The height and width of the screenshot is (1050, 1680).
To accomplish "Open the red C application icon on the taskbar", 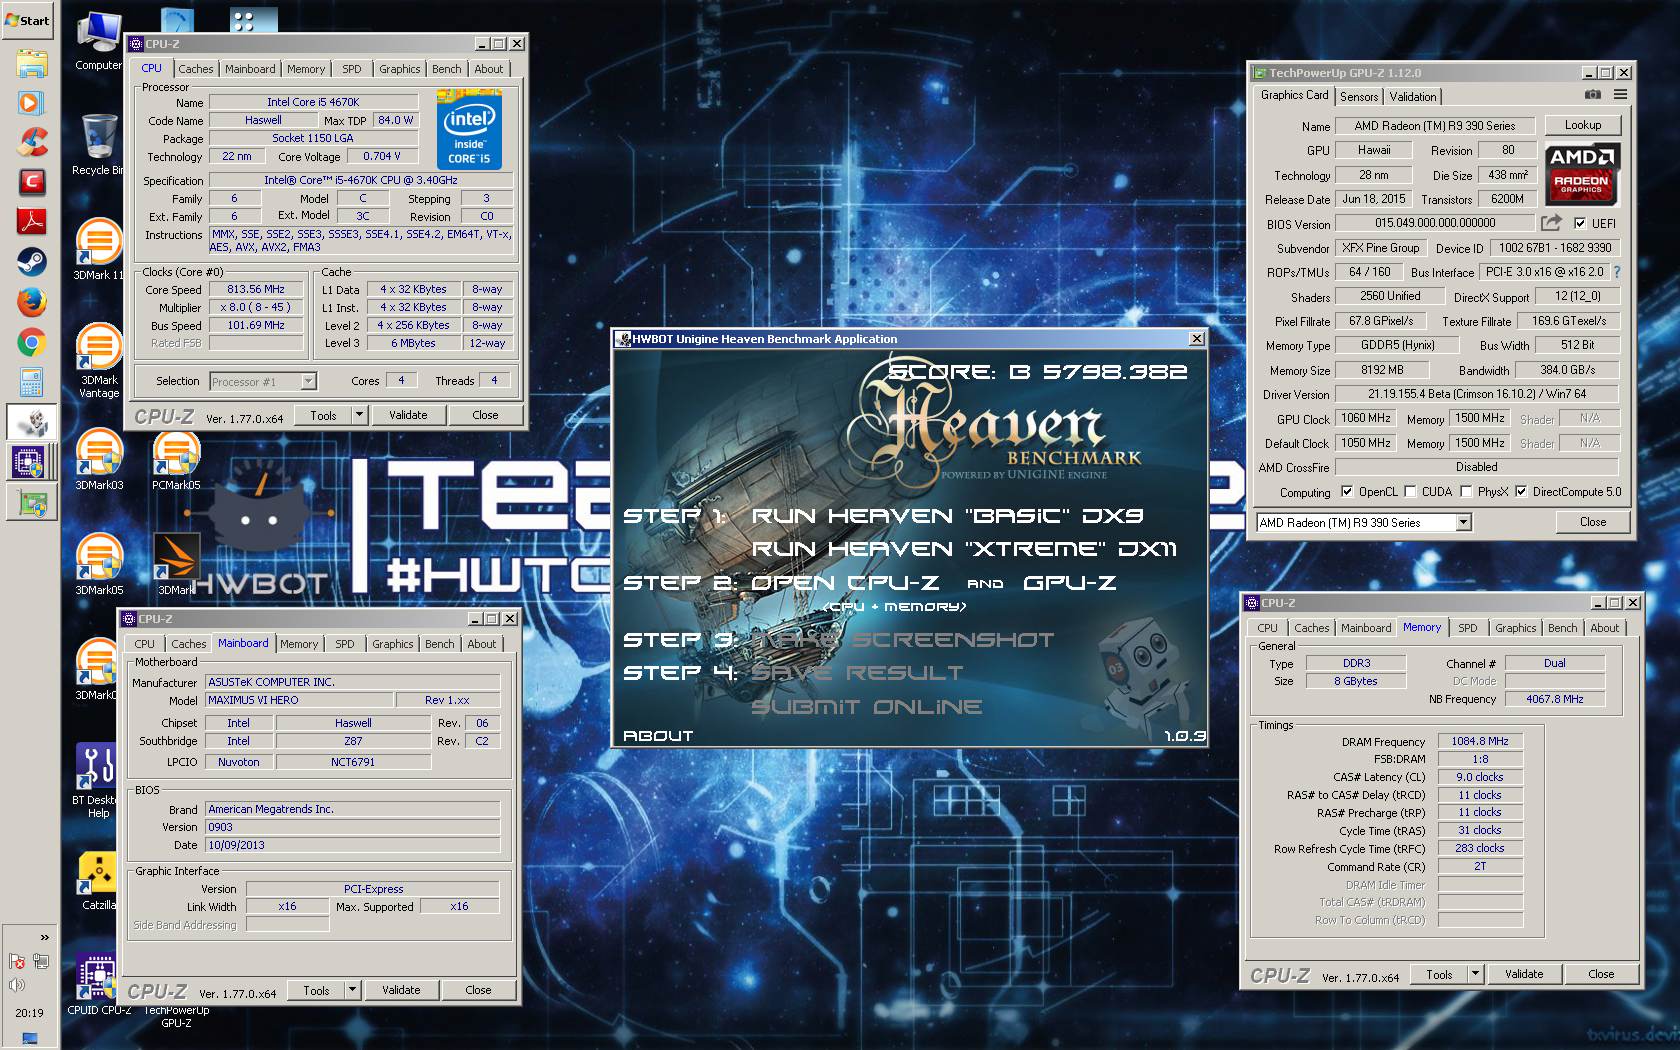I will [31, 182].
